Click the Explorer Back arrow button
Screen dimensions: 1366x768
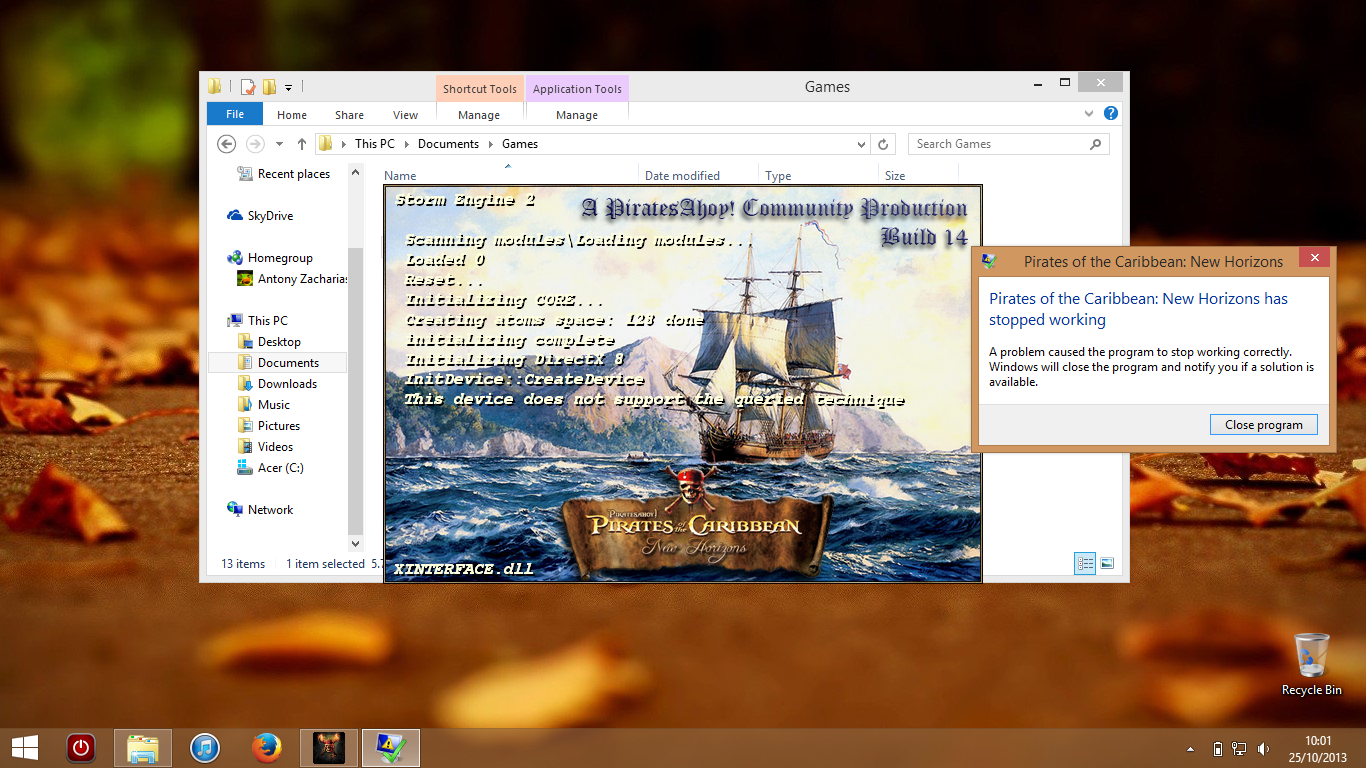226,144
